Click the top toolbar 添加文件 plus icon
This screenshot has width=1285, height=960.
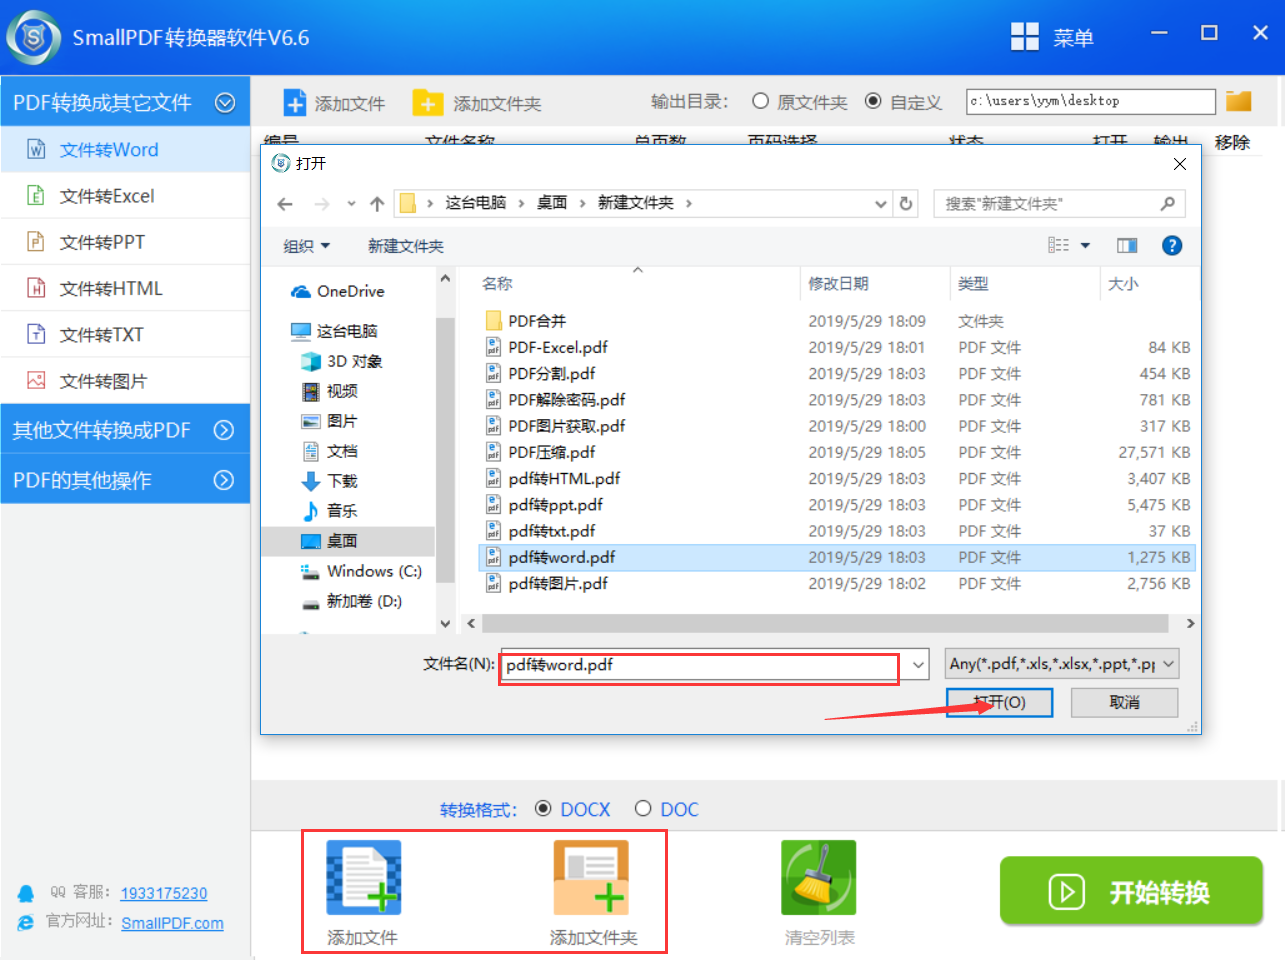tap(295, 103)
